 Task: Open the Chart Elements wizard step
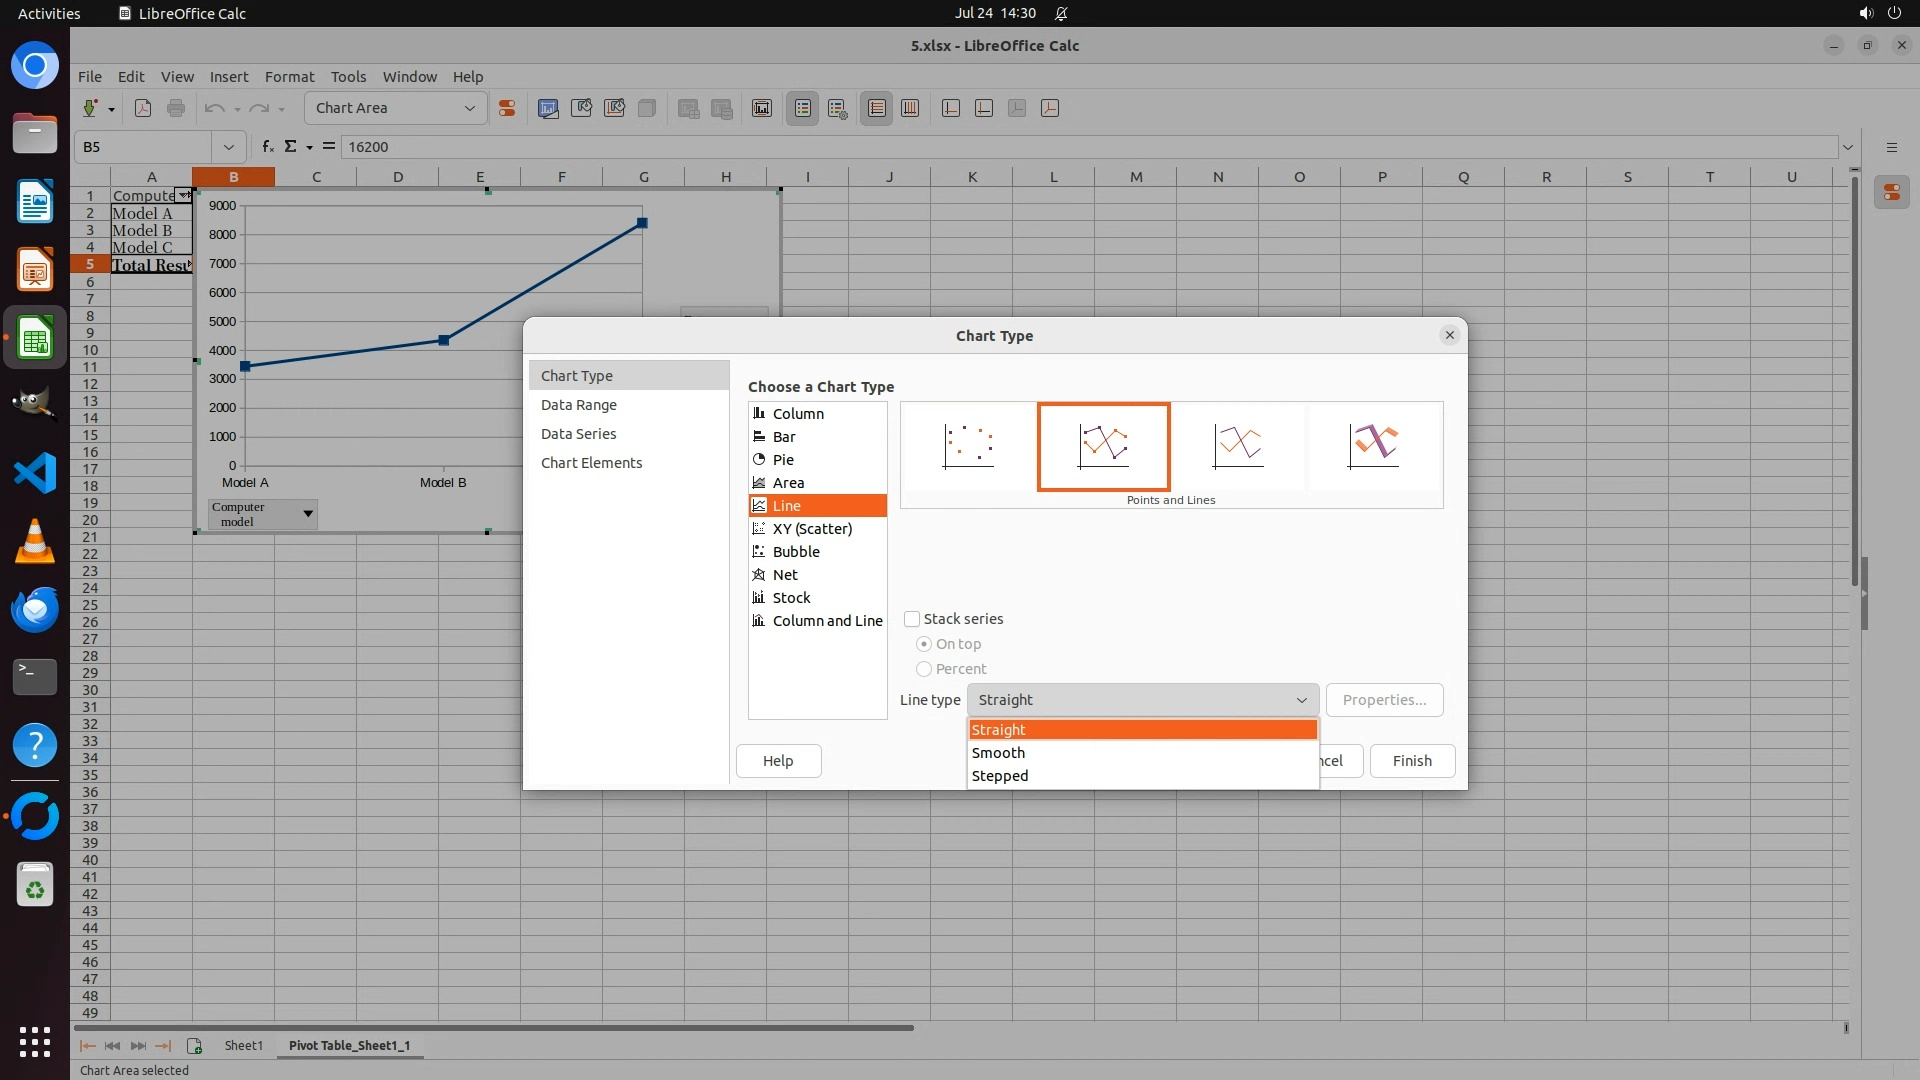point(591,463)
